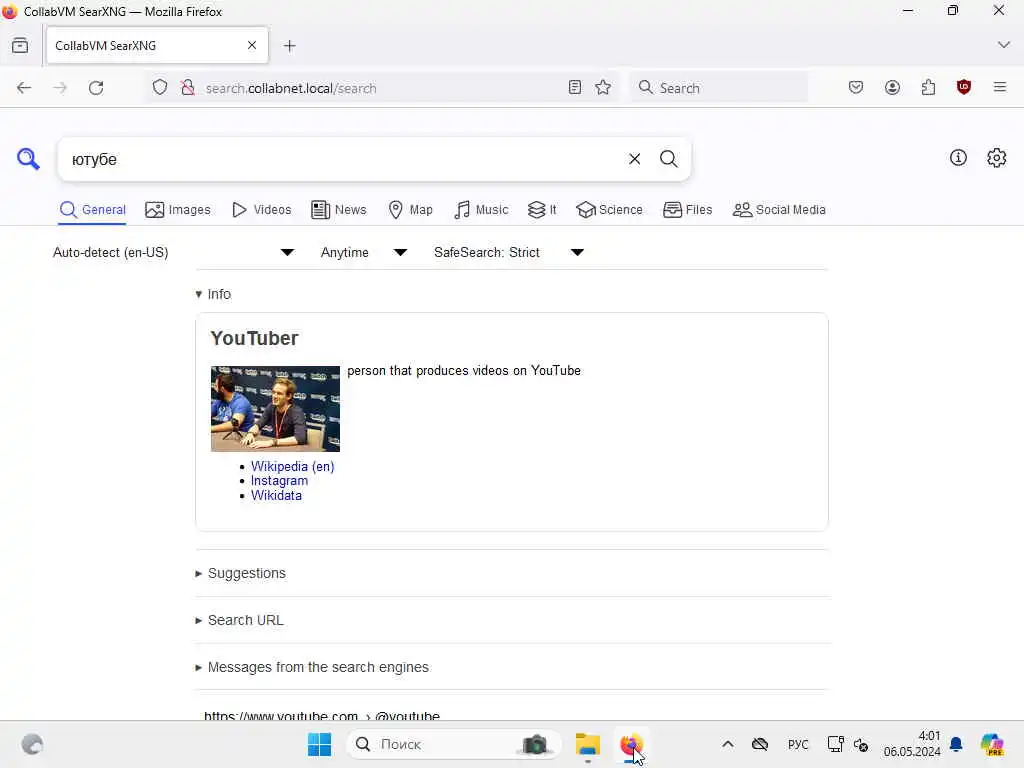The width and height of the screenshot is (1024, 768).
Task: Click the Firefox Search box
Action: [718, 88]
